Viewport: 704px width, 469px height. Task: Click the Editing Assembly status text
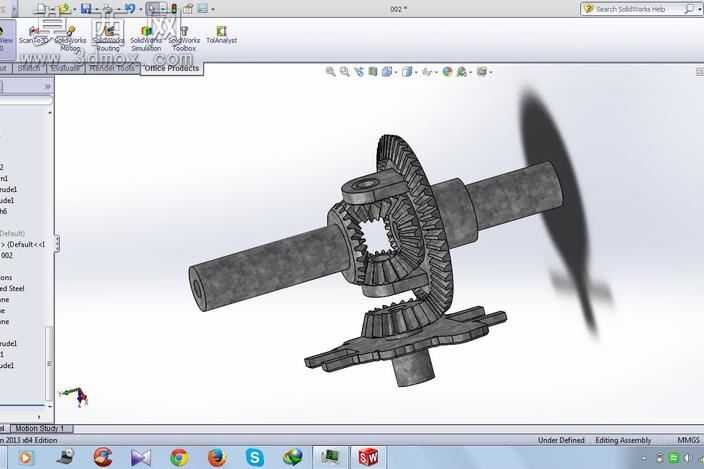(623, 440)
